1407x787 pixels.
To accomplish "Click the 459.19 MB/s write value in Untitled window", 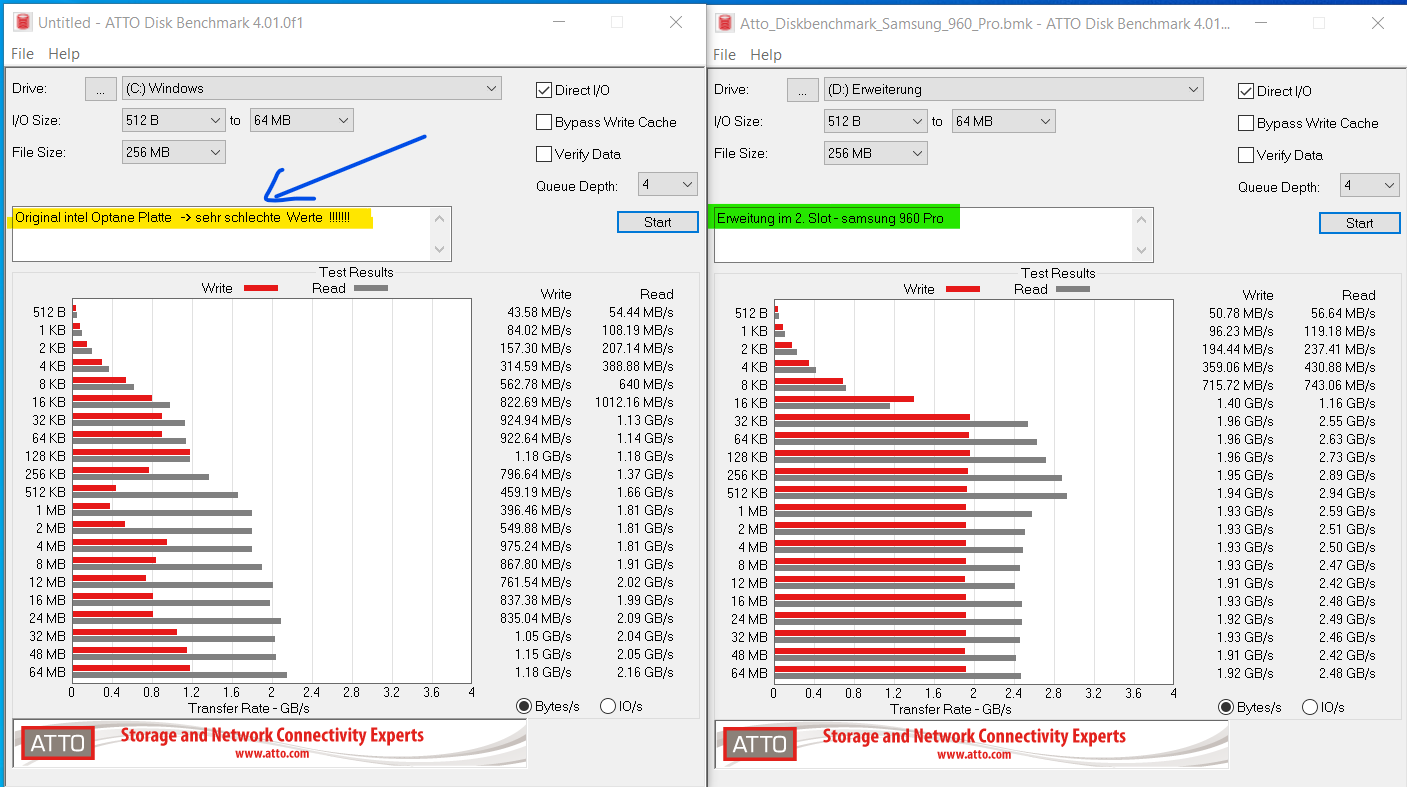I will point(536,492).
